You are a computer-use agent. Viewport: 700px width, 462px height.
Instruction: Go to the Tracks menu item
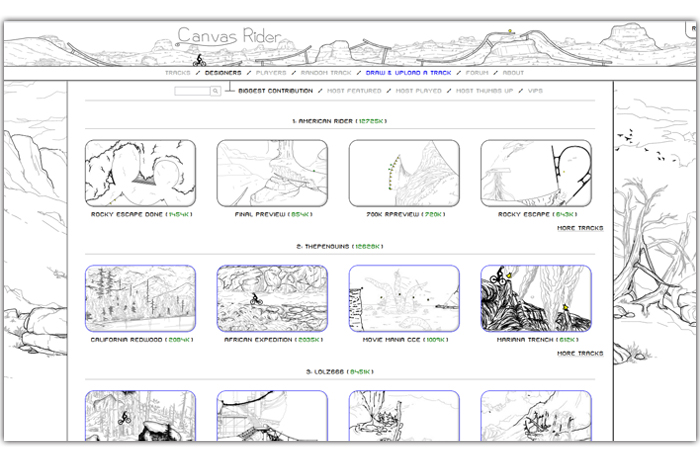click(178, 73)
